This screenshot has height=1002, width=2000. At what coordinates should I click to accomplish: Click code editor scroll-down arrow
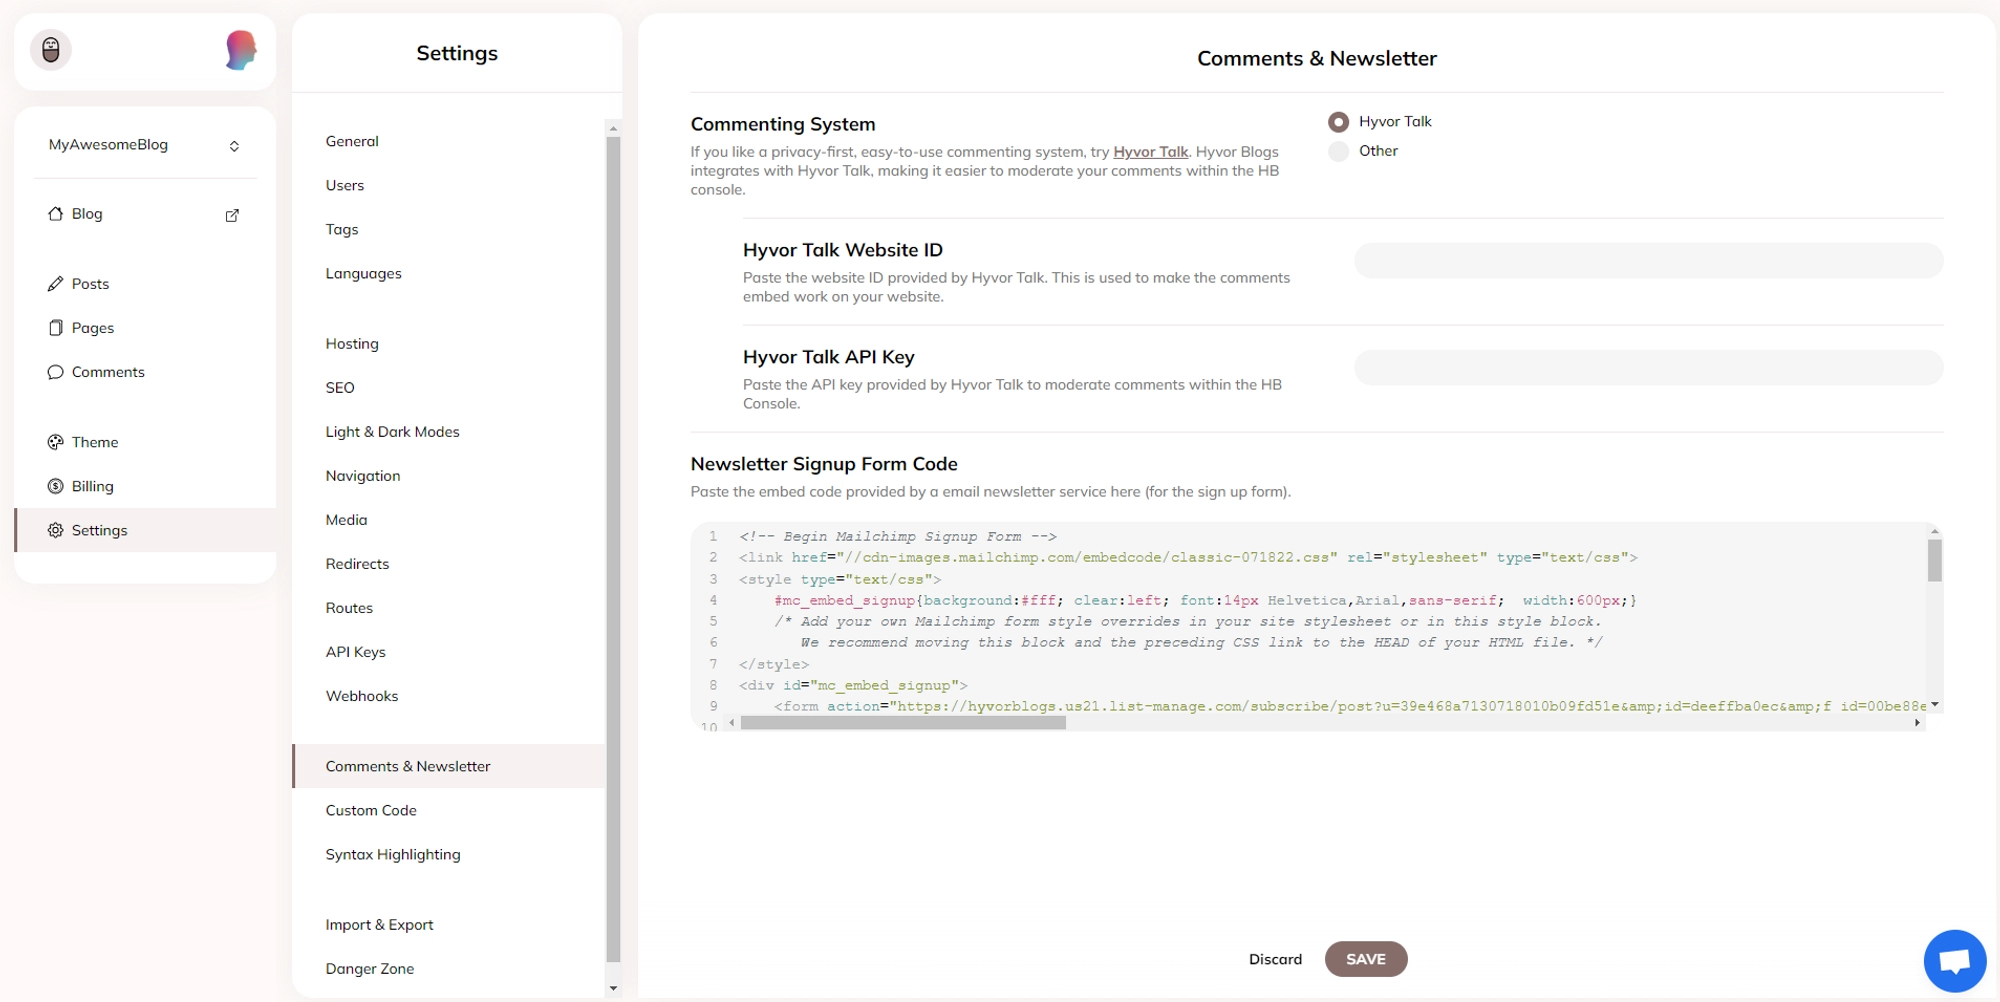coord(1935,704)
